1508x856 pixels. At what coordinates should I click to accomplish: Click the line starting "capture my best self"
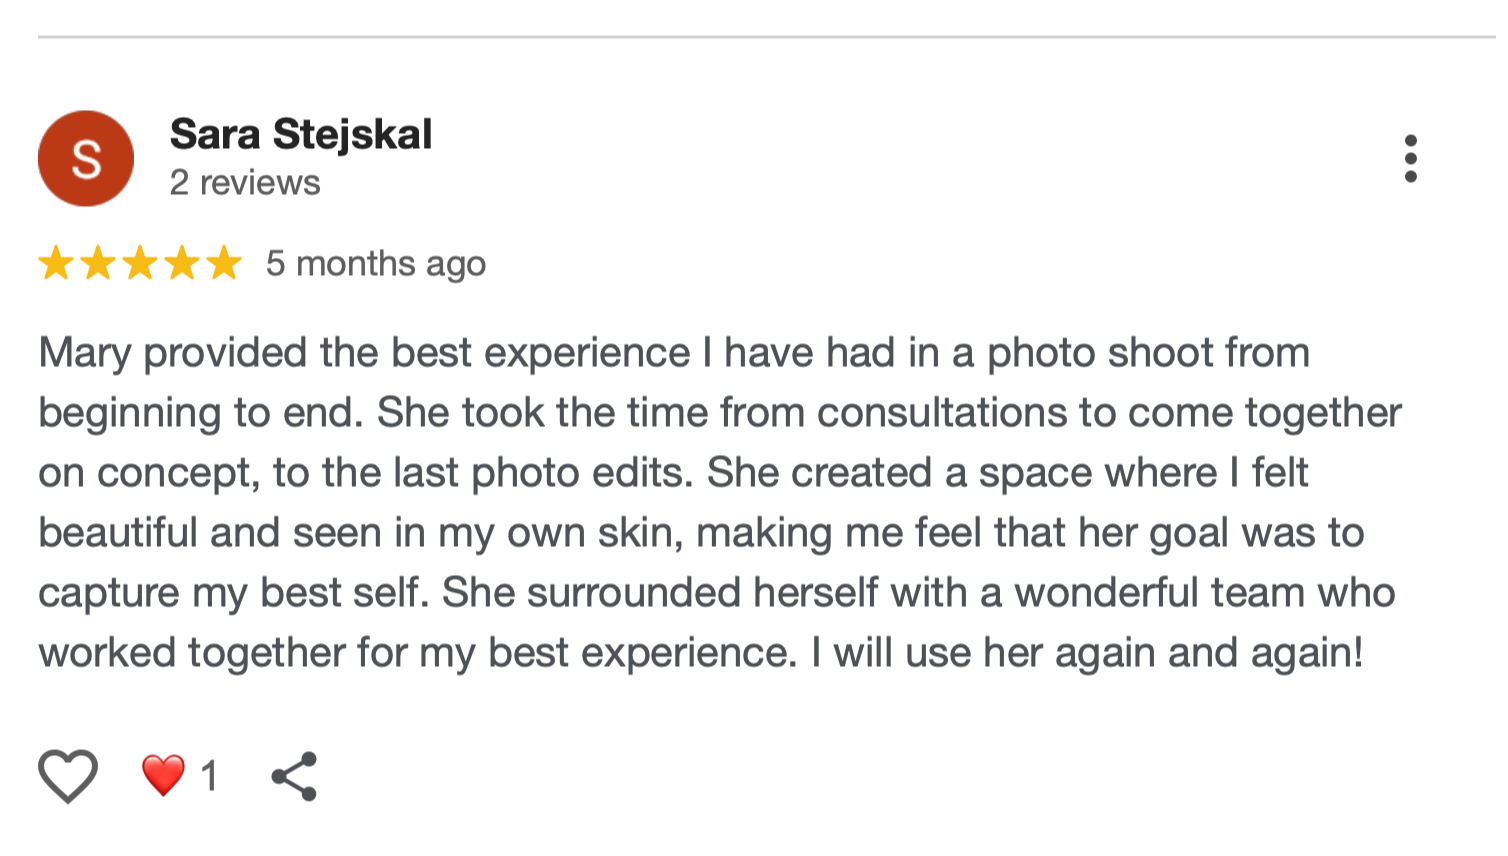coord(716,593)
